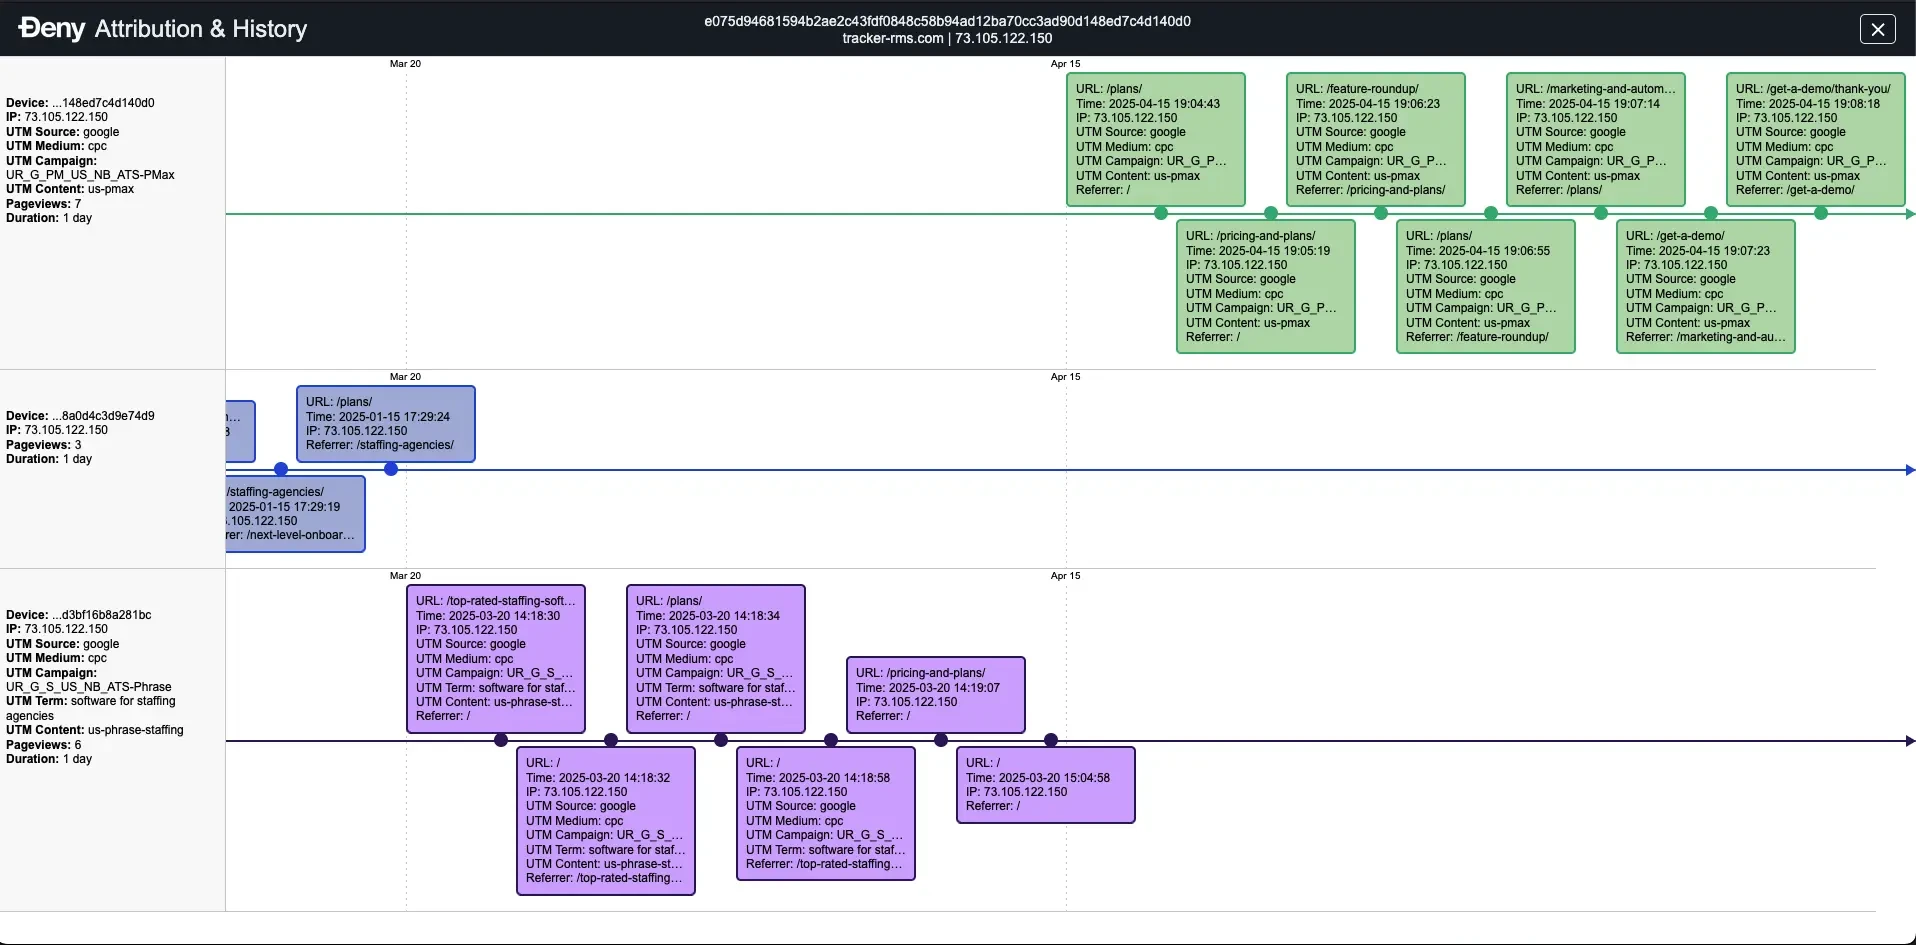Open the /feature-roundup/ pageview card
Screen dimensions: 1916x945
click(x=1376, y=139)
